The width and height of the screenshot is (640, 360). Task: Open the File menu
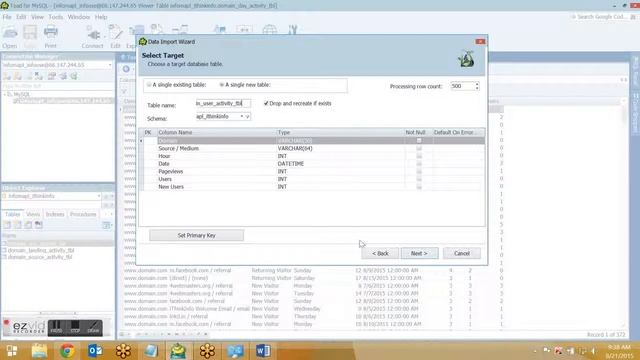7,17
